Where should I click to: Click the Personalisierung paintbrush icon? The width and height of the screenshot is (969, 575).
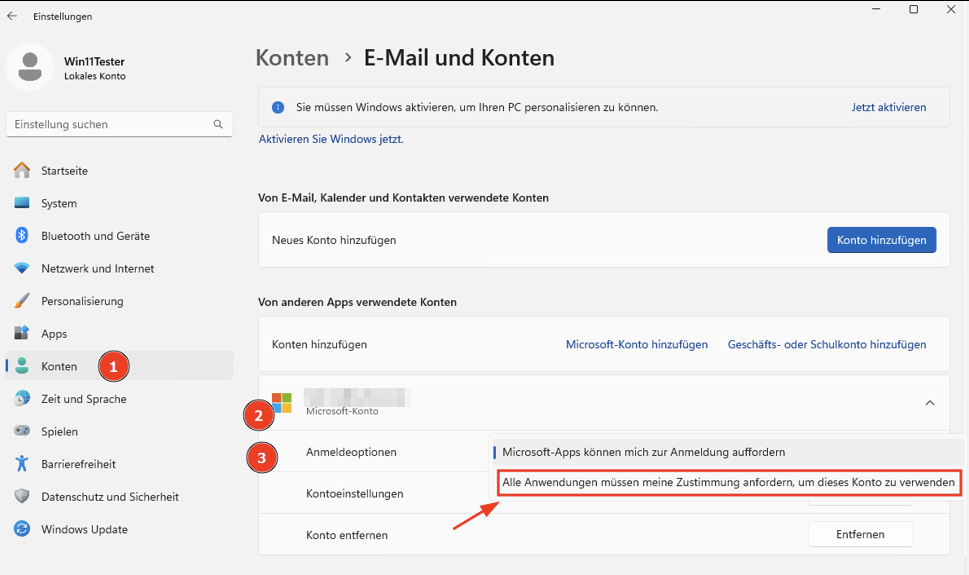click(x=22, y=301)
